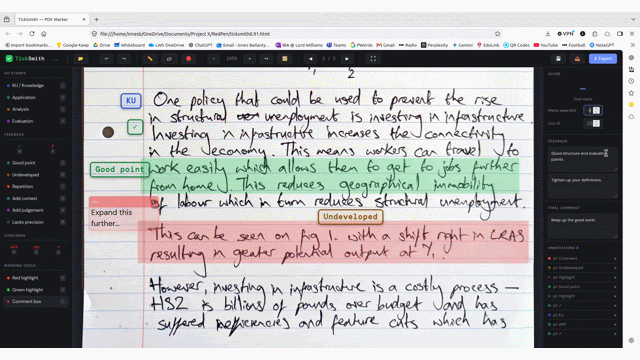Screen dimensions: 640x360
Task: Click the orange icon beside the Export button
Action: pyautogui.click(x=577, y=59)
